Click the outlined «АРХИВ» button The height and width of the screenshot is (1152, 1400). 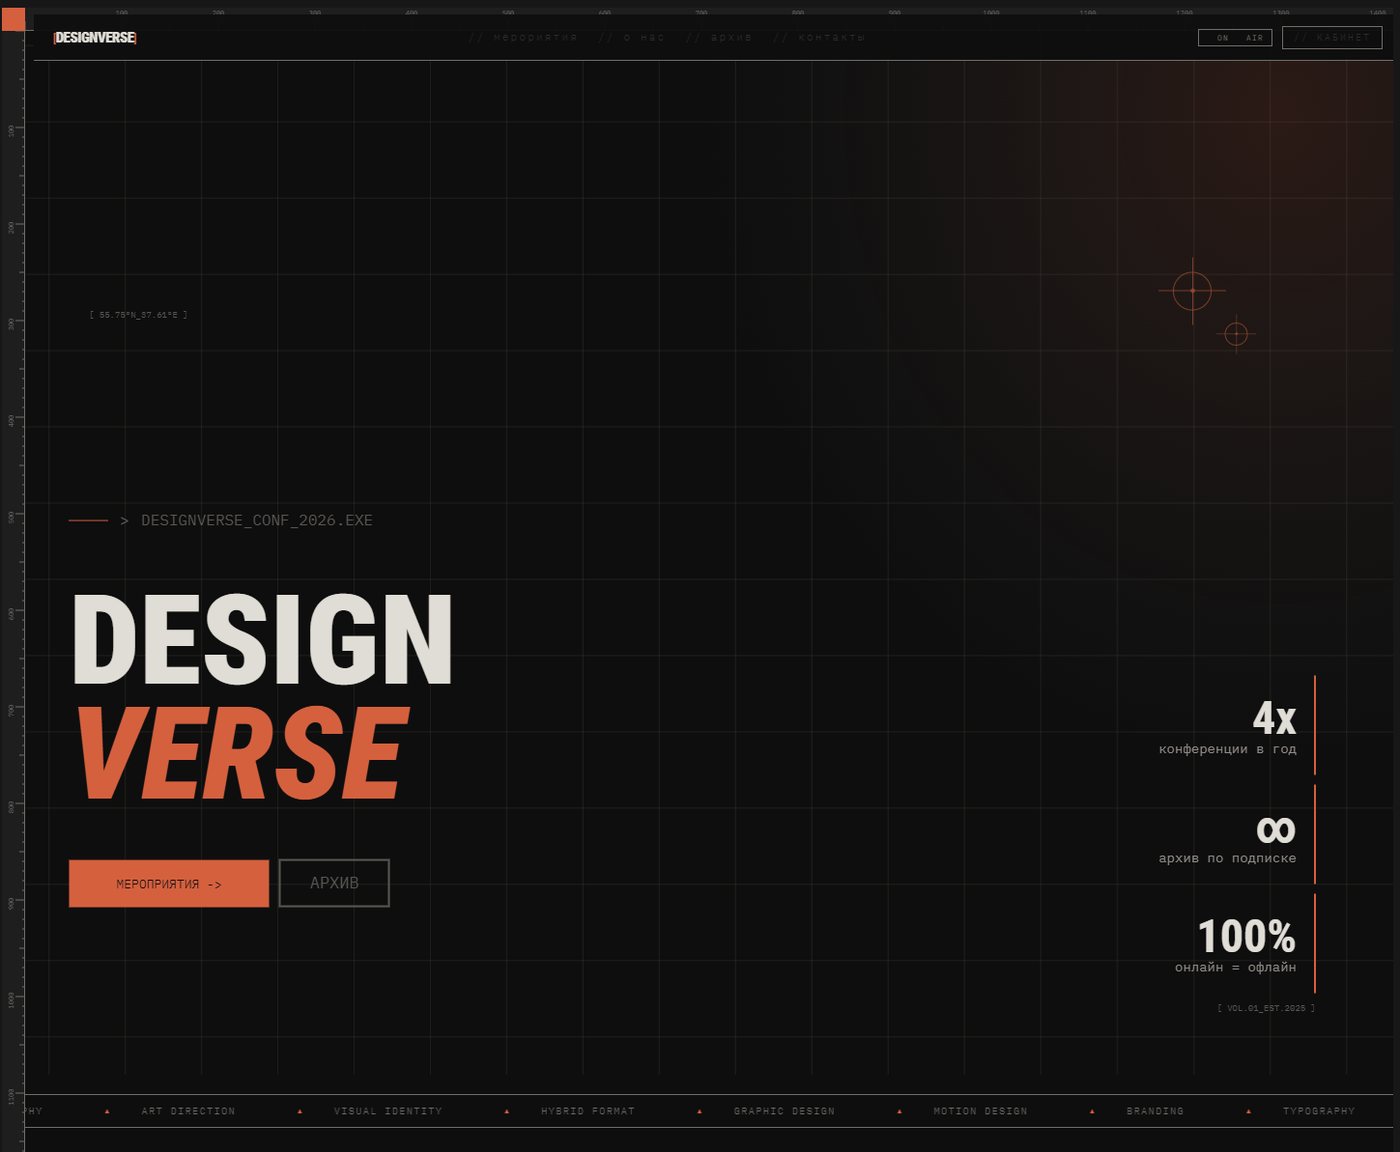(x=334, y=883)
